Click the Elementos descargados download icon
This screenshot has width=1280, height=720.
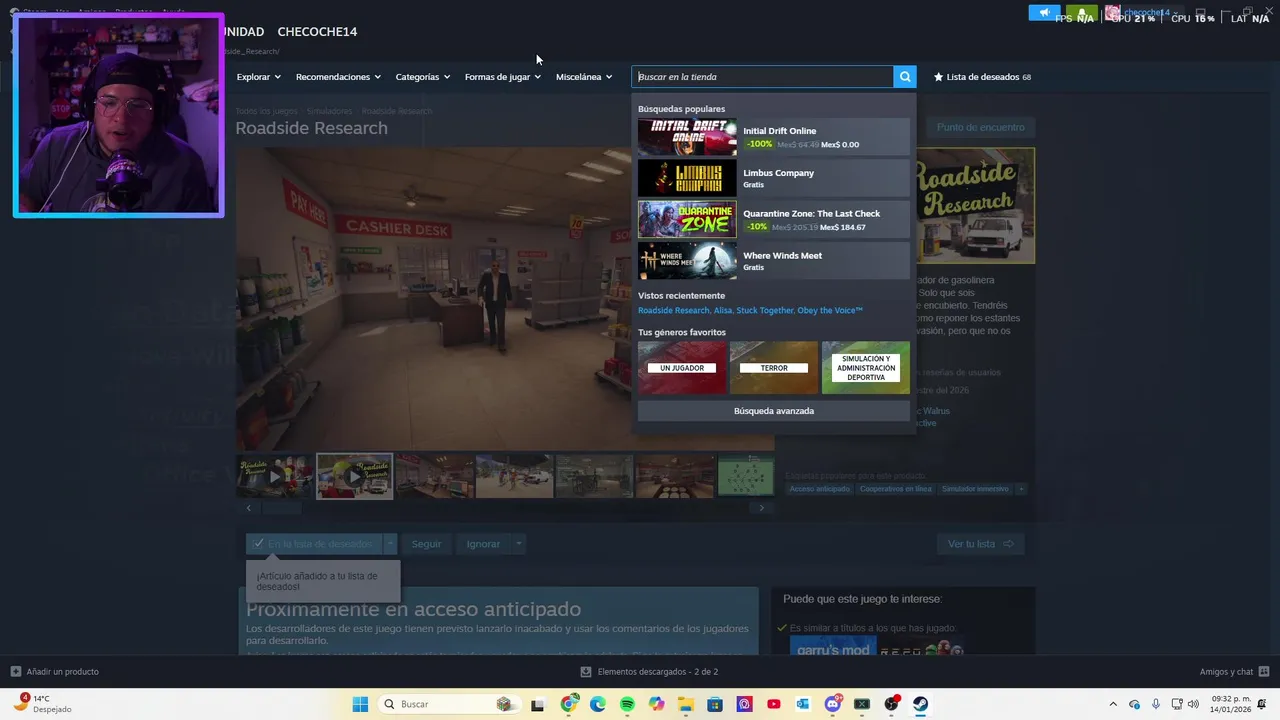586,672
